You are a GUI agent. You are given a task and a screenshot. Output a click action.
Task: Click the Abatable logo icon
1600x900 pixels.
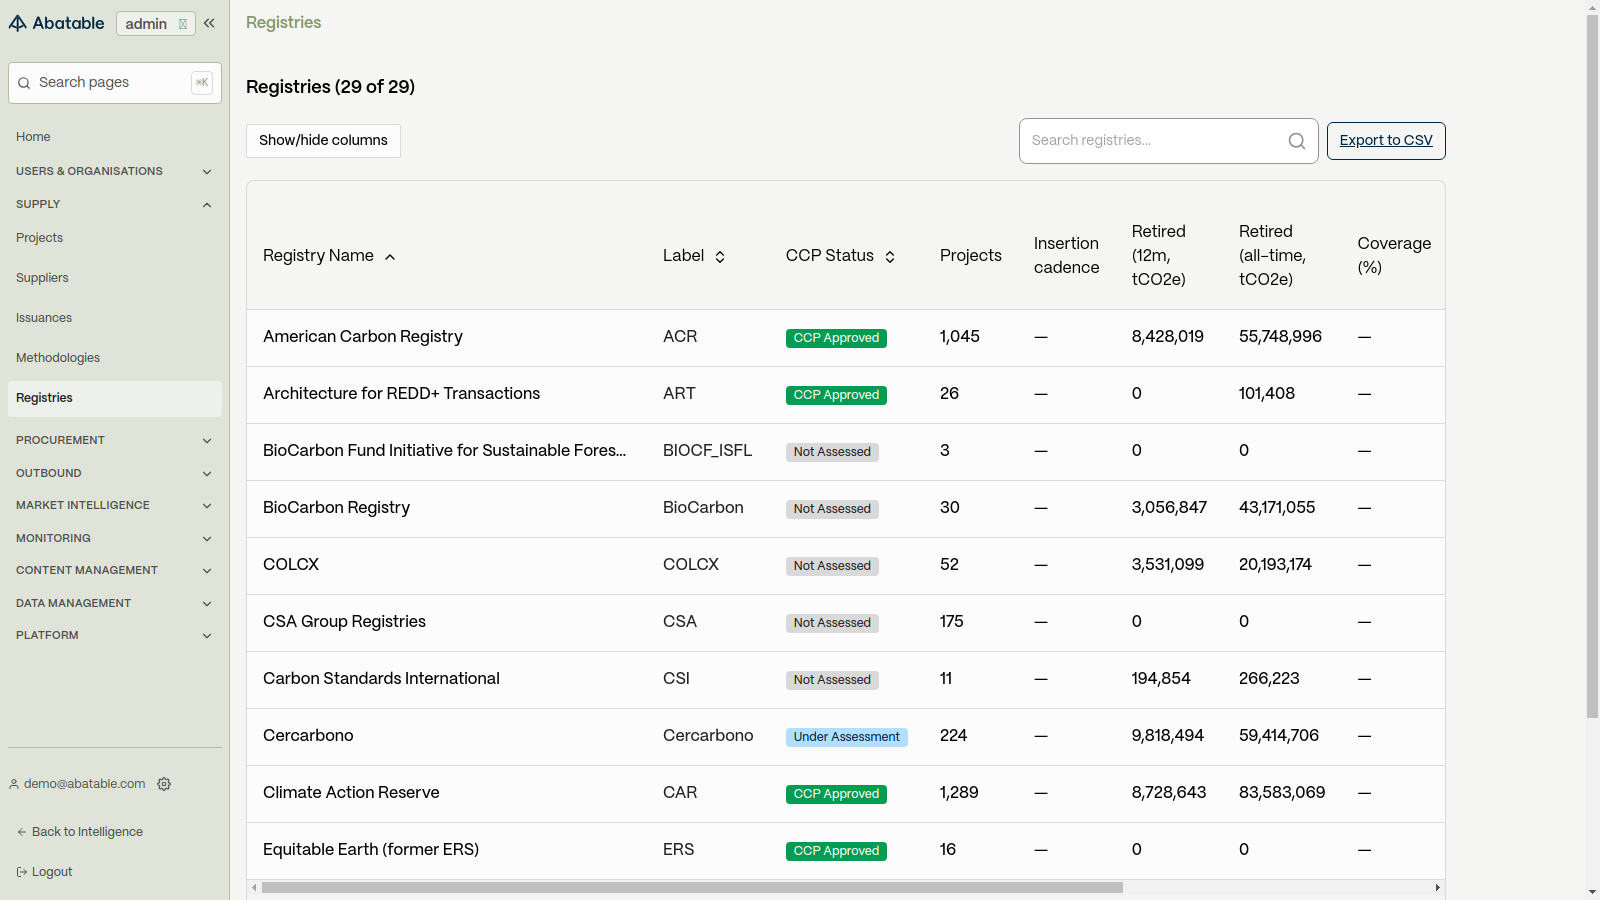click(x=18, y=23)
